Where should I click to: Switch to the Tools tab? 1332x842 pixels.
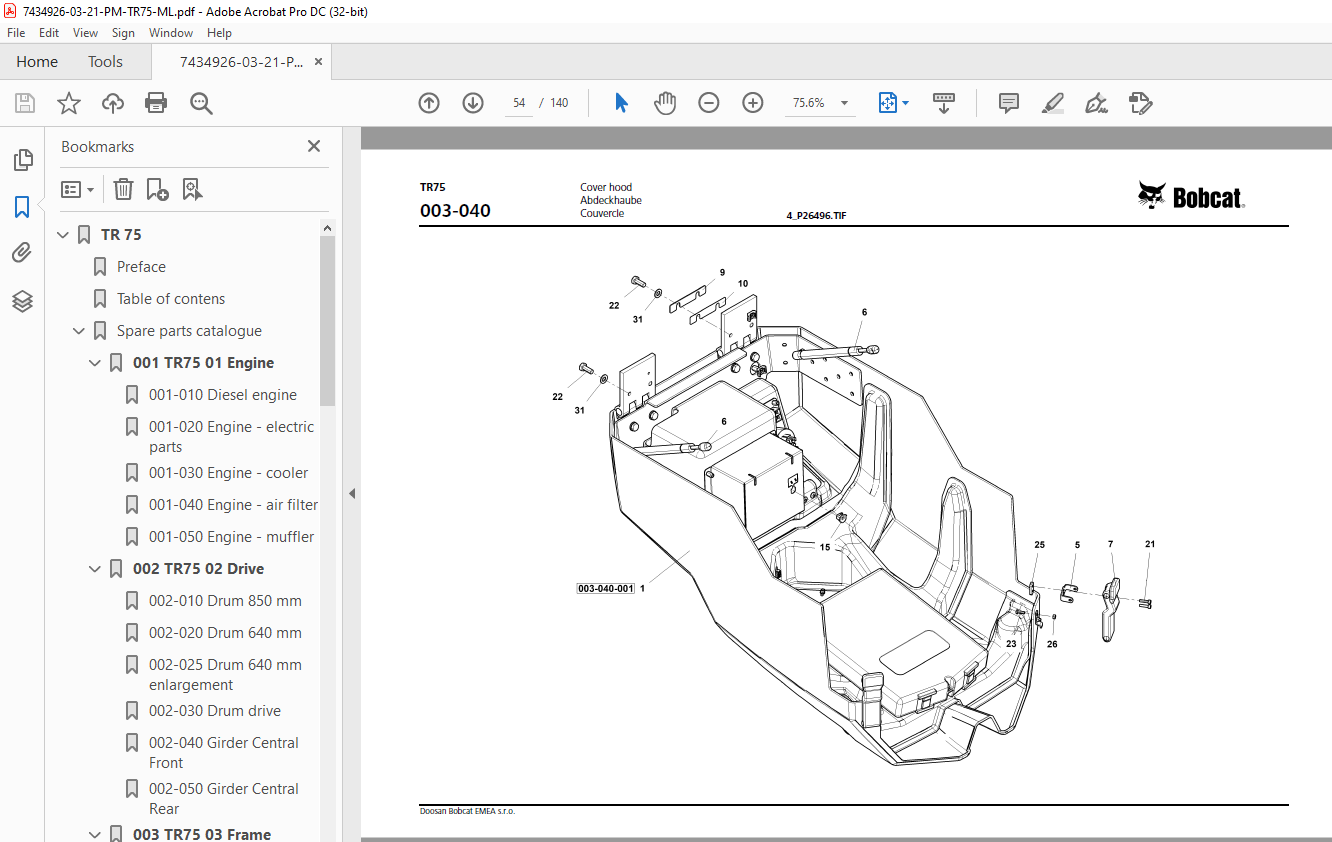tap(105, 62)
